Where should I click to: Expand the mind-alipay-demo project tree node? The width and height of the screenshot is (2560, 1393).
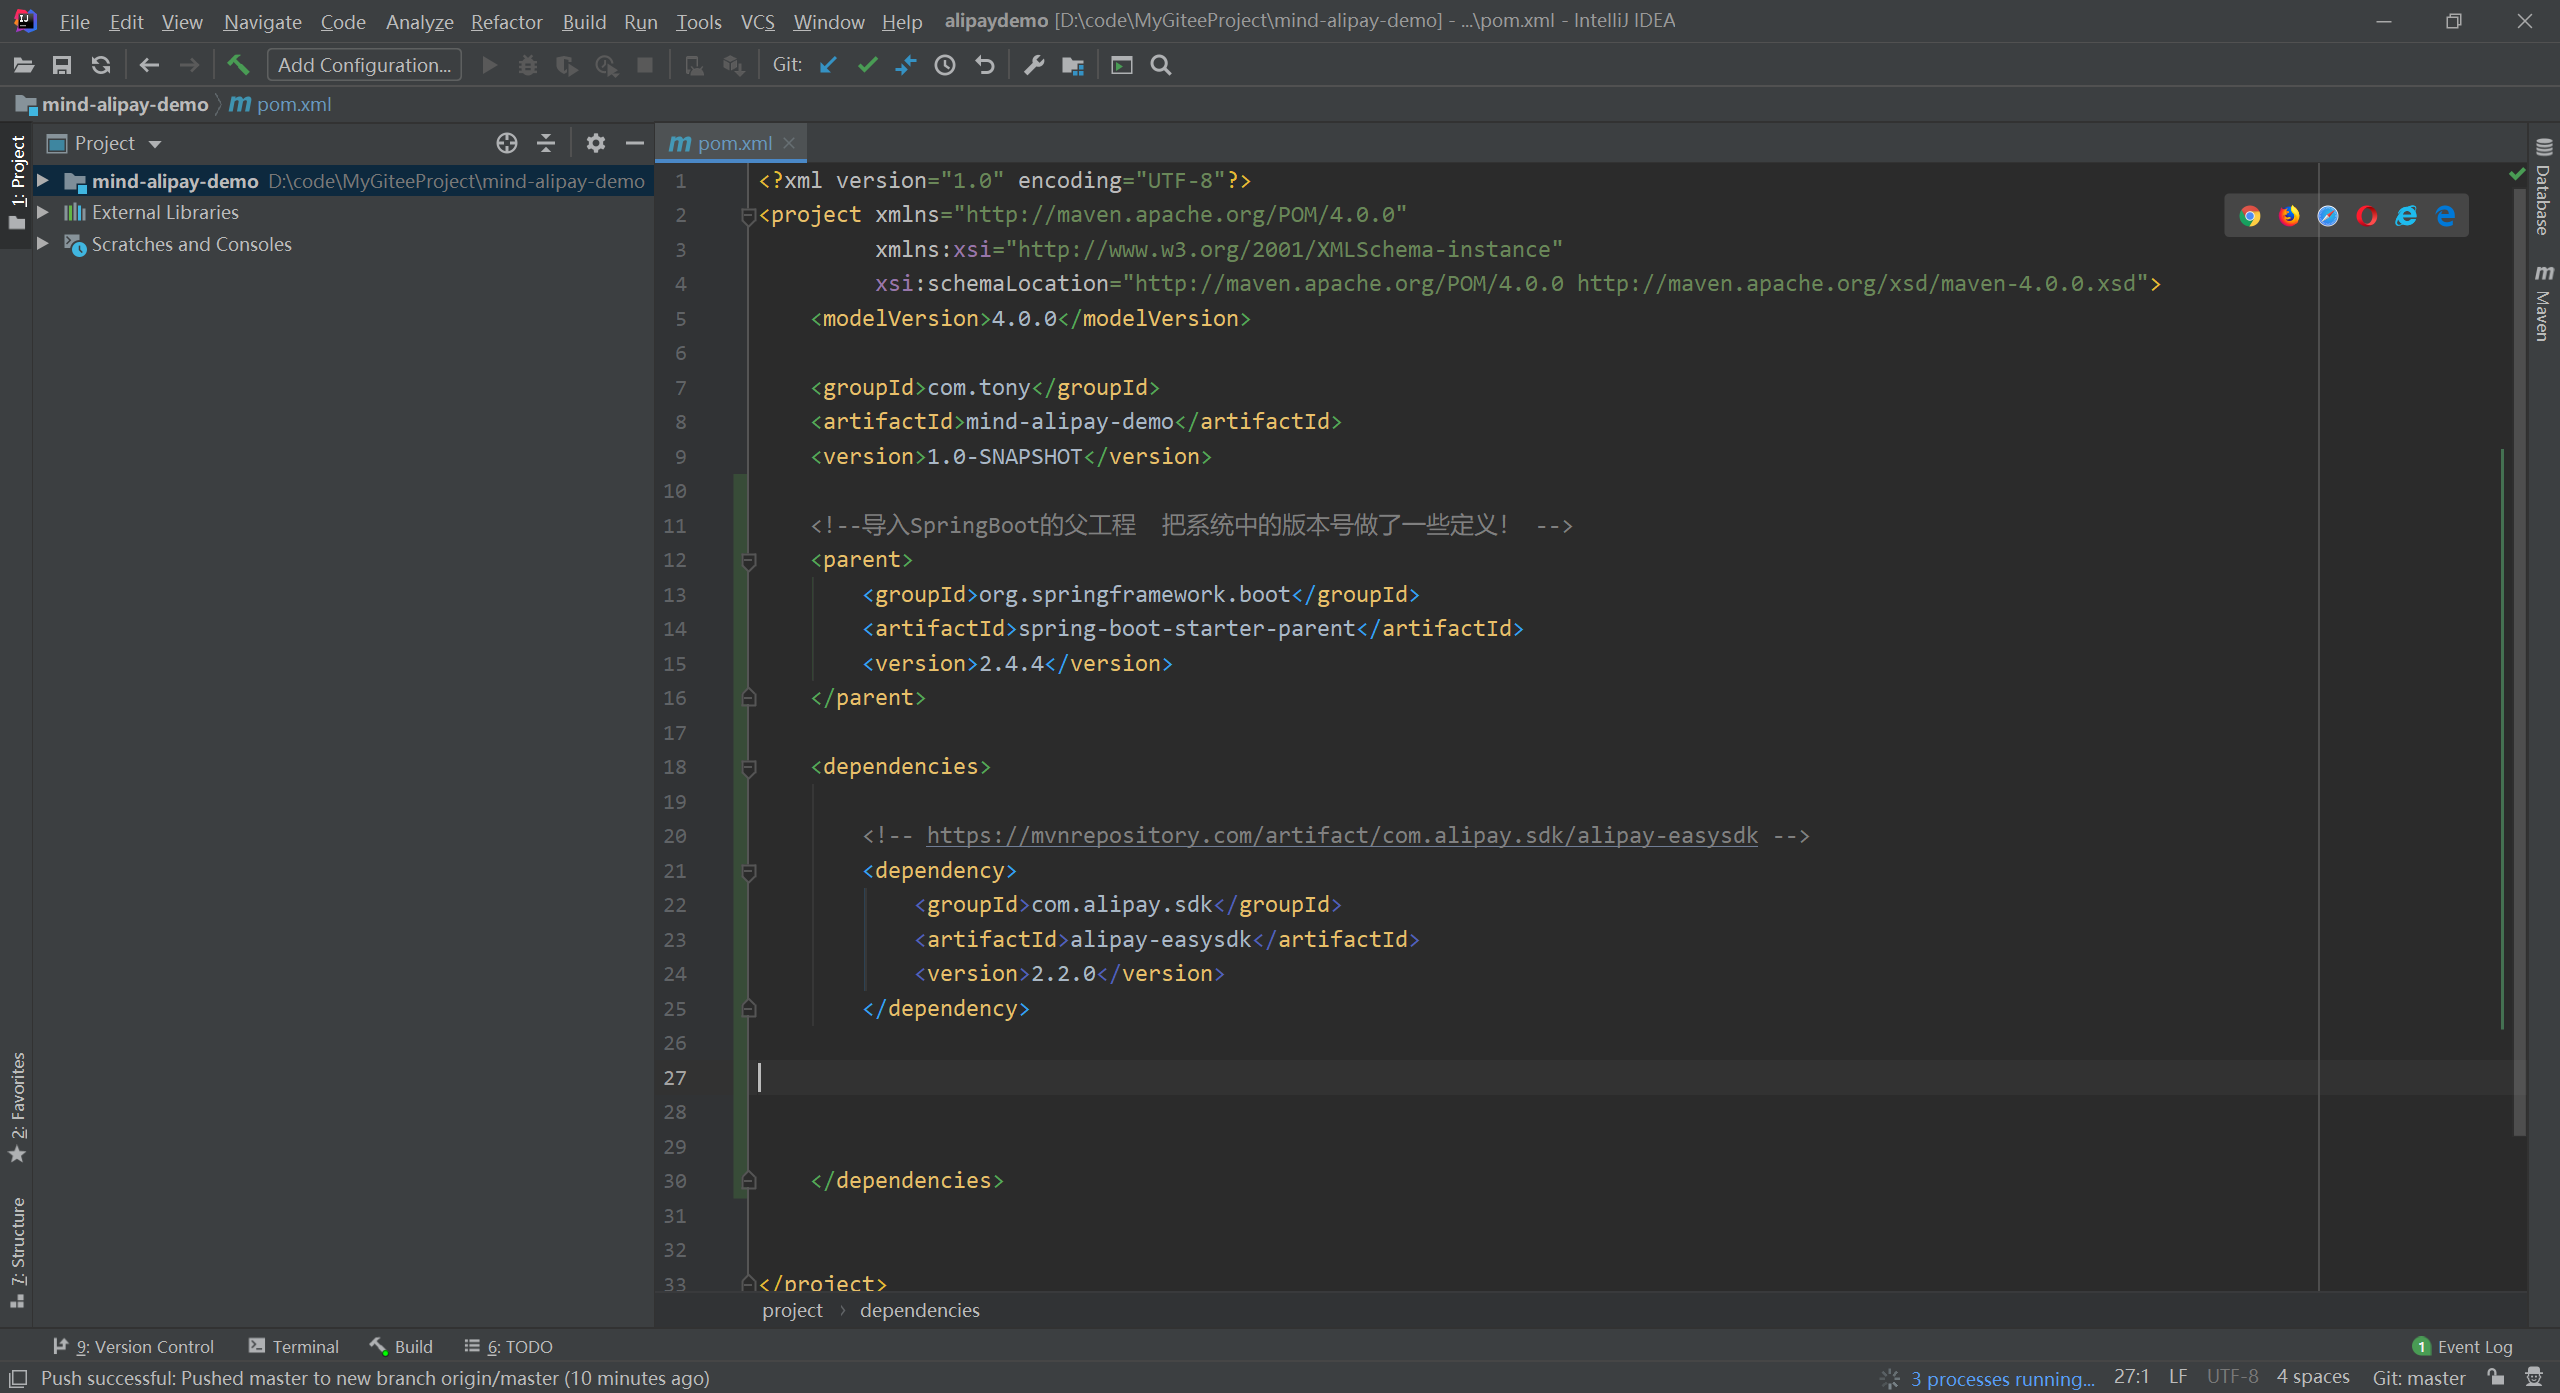tap(43, 181)
